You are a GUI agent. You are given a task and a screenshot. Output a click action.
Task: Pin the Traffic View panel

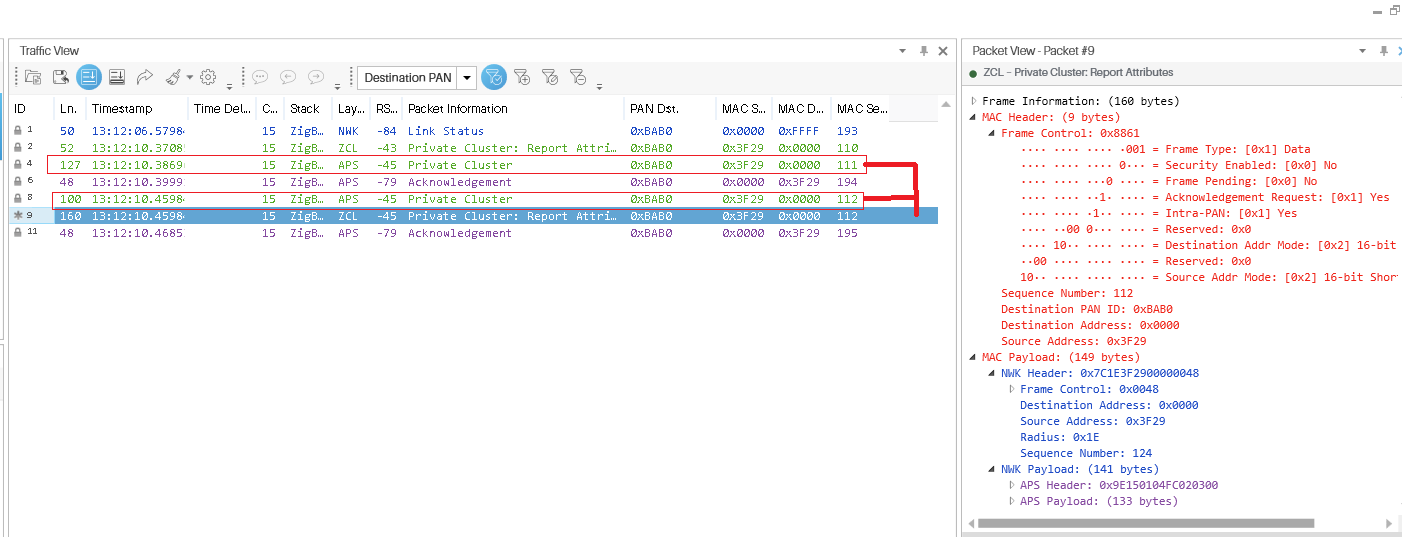pyautogui.click(x=924, y=51)
